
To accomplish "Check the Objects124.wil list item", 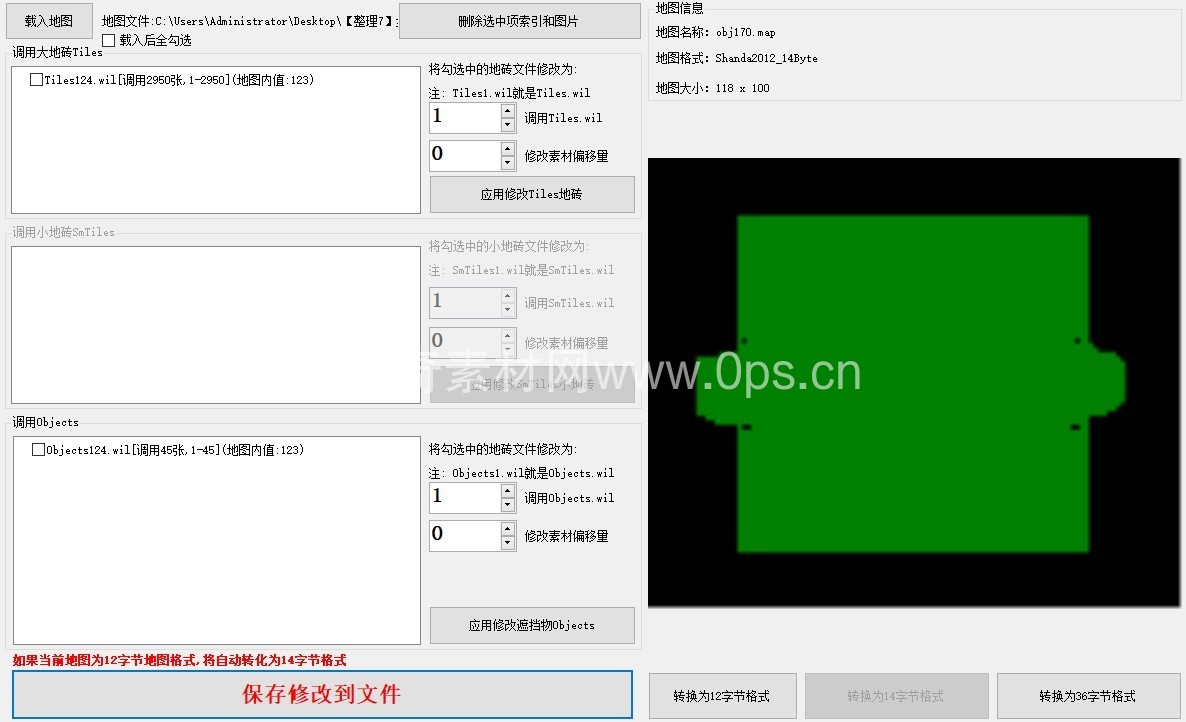I will [x=39, y=450].
